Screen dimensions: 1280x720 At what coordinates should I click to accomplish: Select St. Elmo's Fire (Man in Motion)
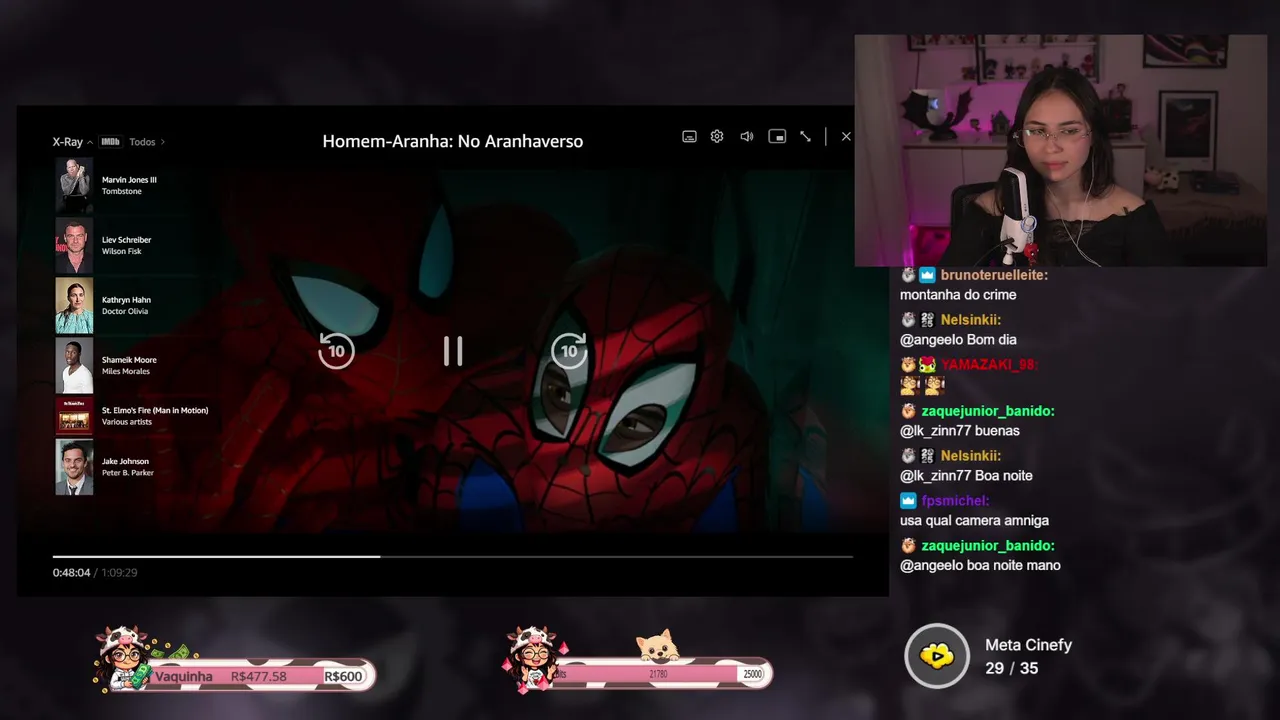click(x=155, y=410)
